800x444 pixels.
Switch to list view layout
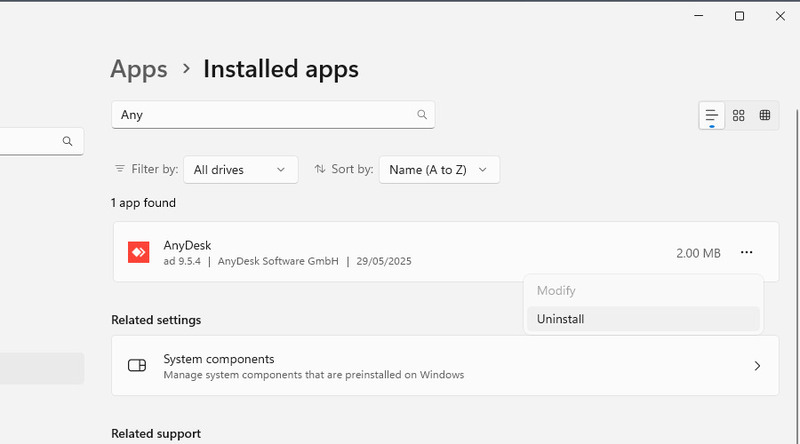click(x=712, y=115)
